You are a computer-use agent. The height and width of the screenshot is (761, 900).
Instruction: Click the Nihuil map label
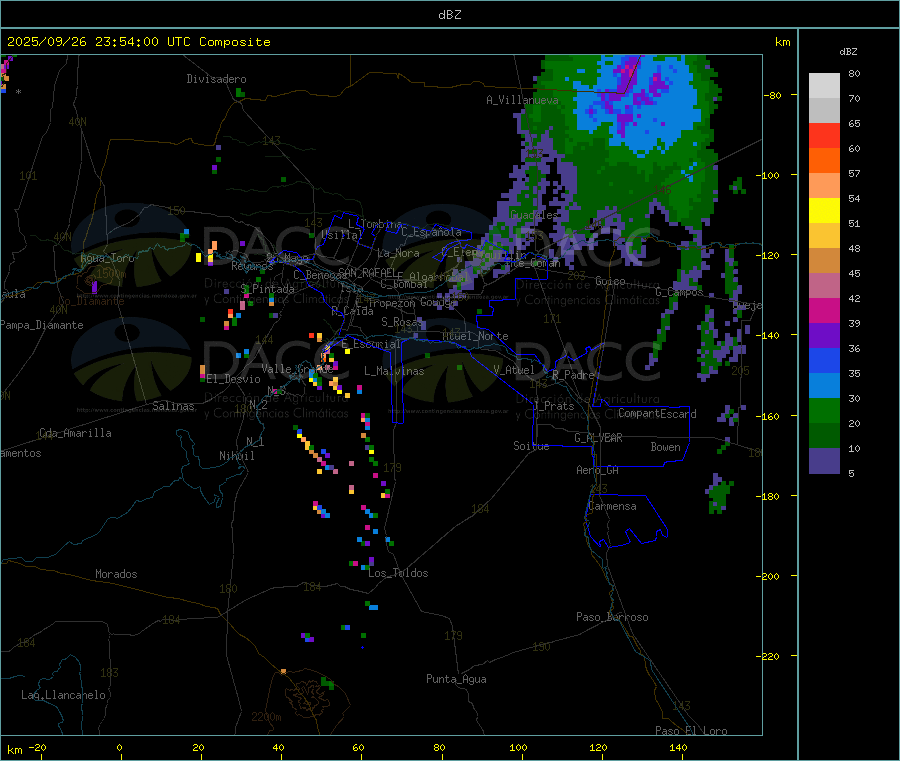coord(236,456)
